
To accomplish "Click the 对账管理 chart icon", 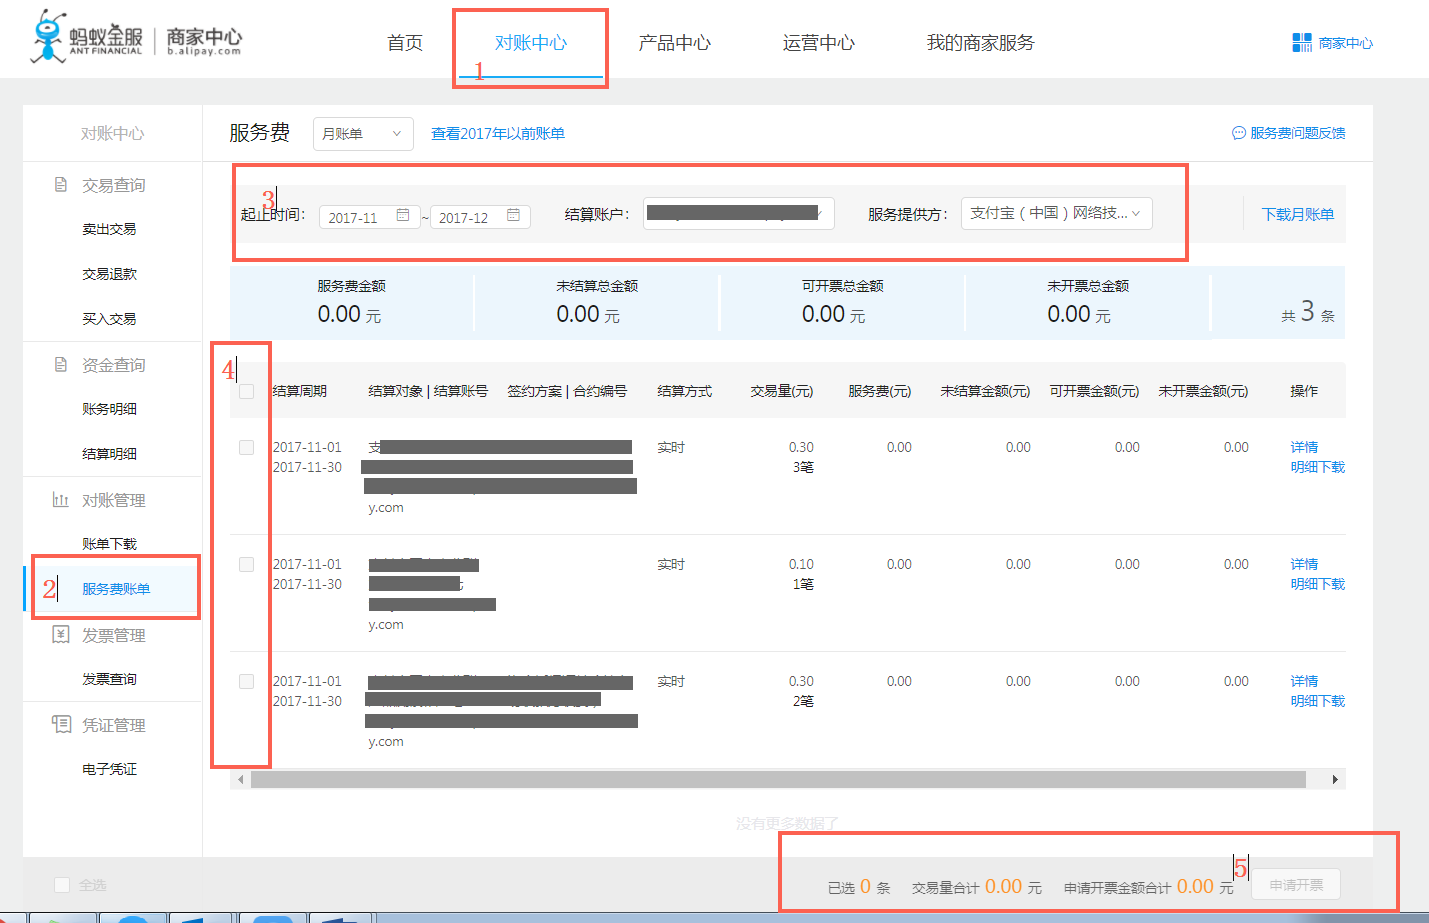I will [61, 500].
